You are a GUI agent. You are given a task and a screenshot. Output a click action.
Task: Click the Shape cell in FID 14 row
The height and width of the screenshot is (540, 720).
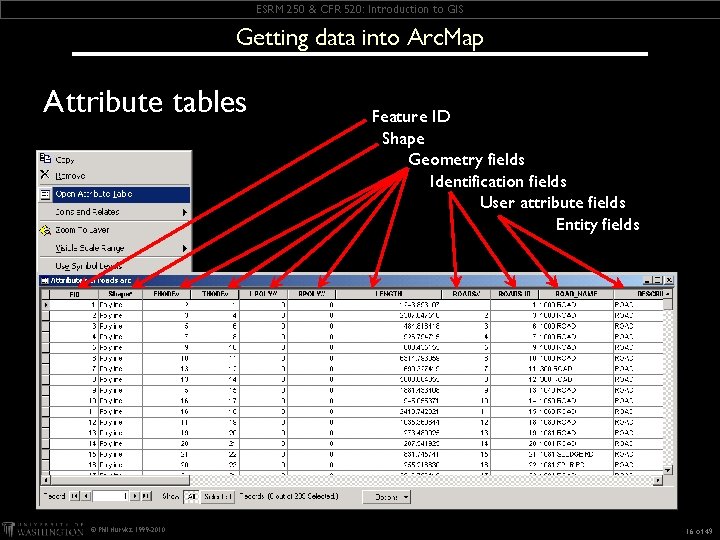pos(120,444)
